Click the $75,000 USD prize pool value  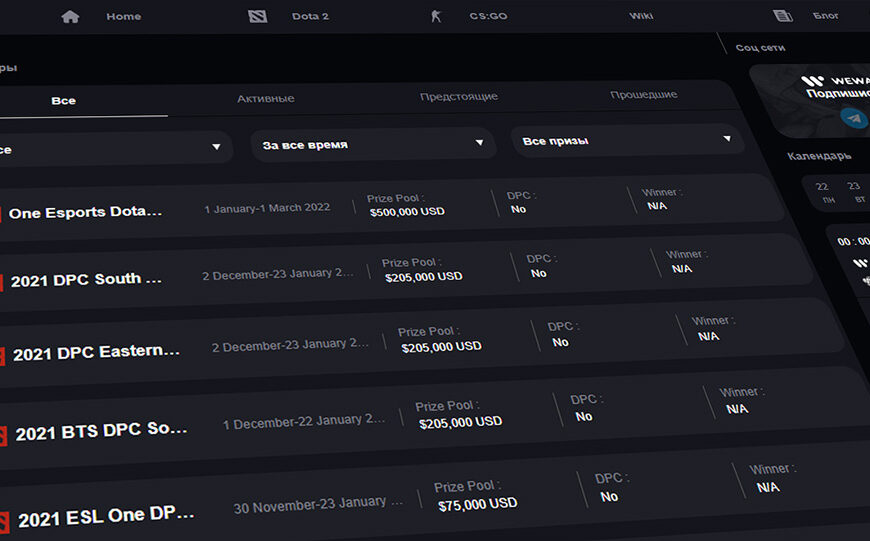(477, 504)
